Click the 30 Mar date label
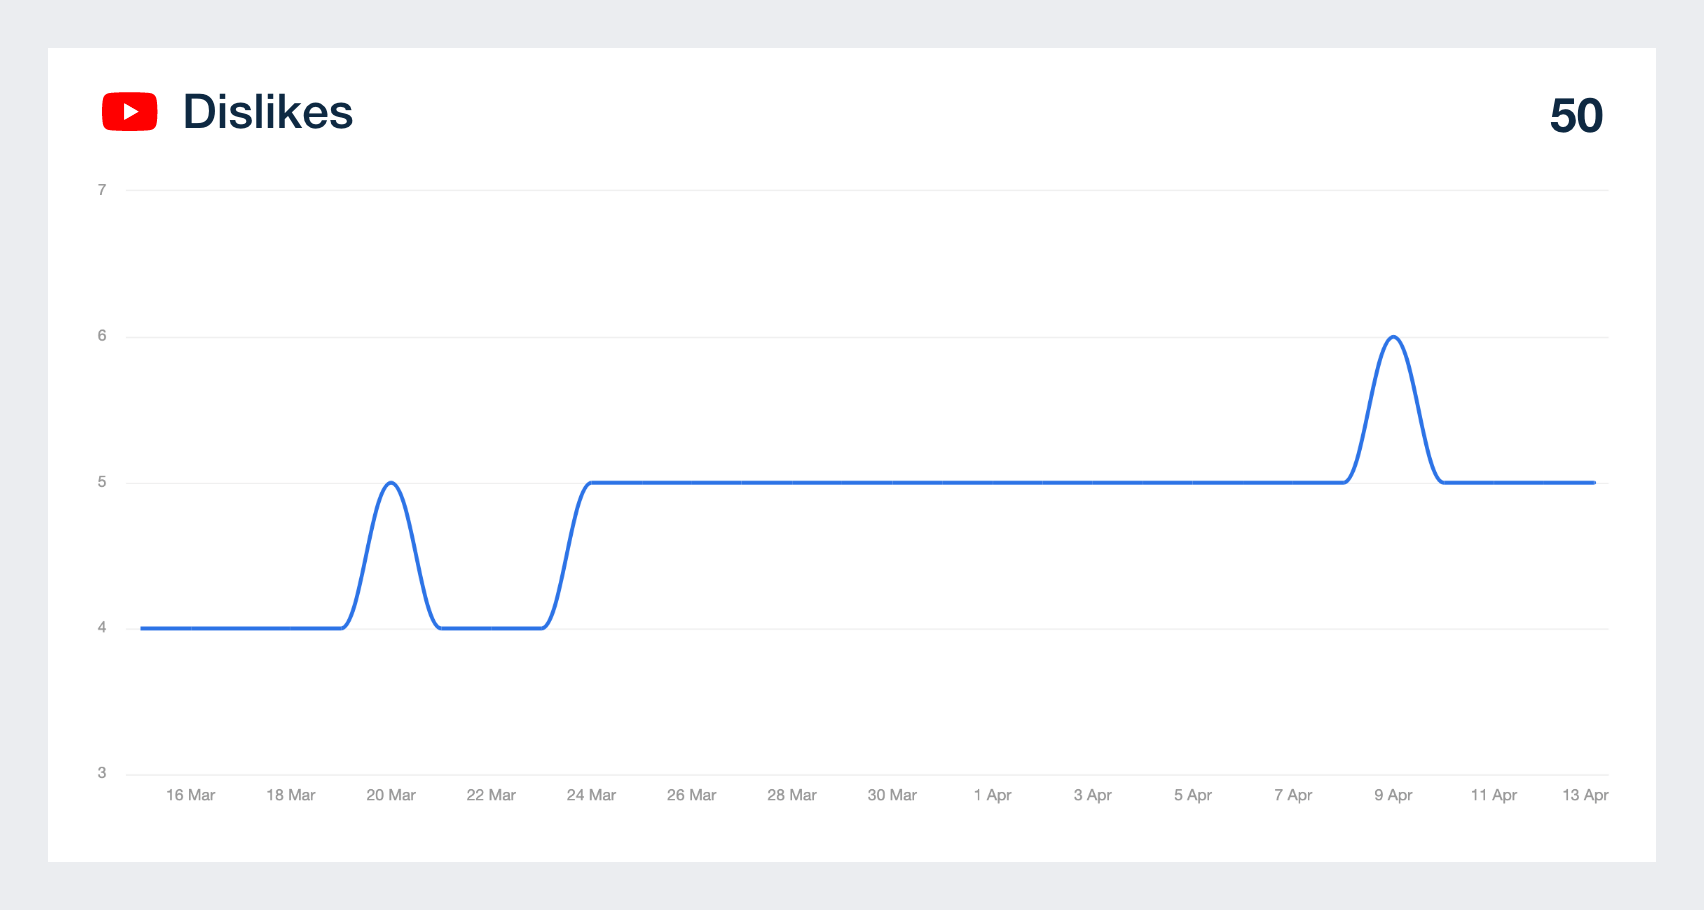1704x910 pixels. coord(892,795)
